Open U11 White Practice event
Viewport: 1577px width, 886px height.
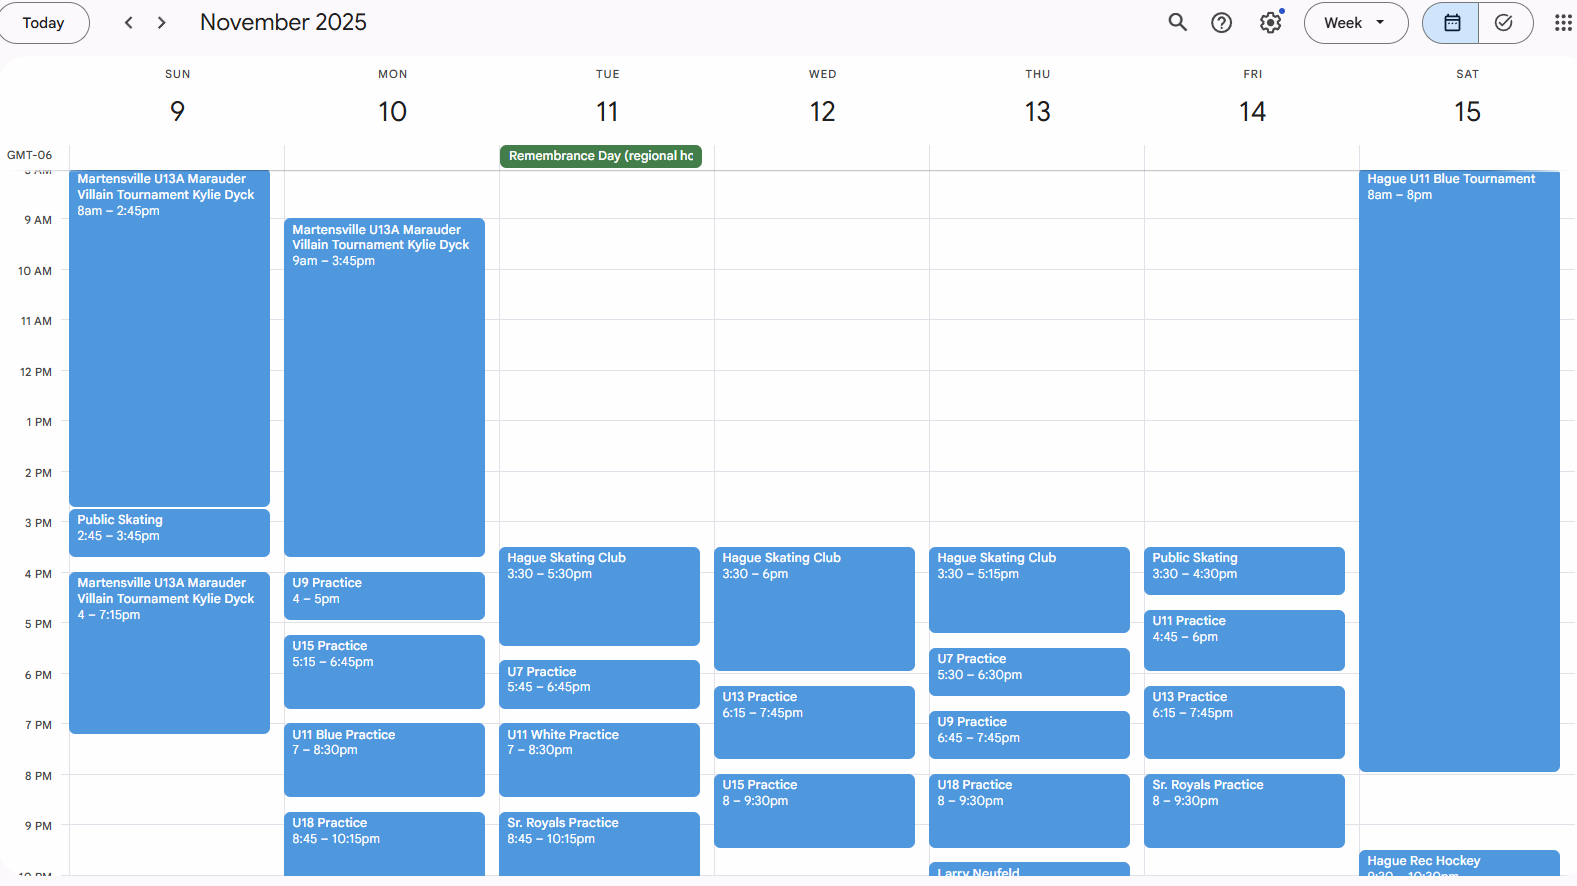click(x=599, y=759)
